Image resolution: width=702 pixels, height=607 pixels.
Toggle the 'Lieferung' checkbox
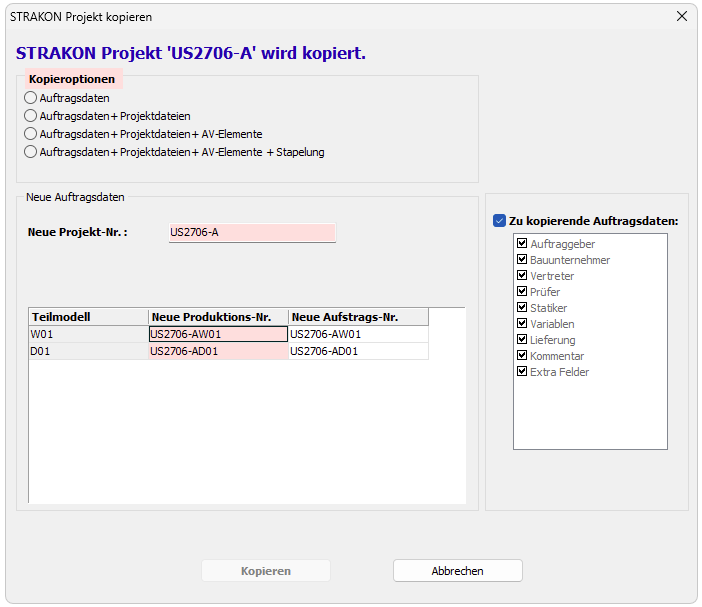click(522, 340)
